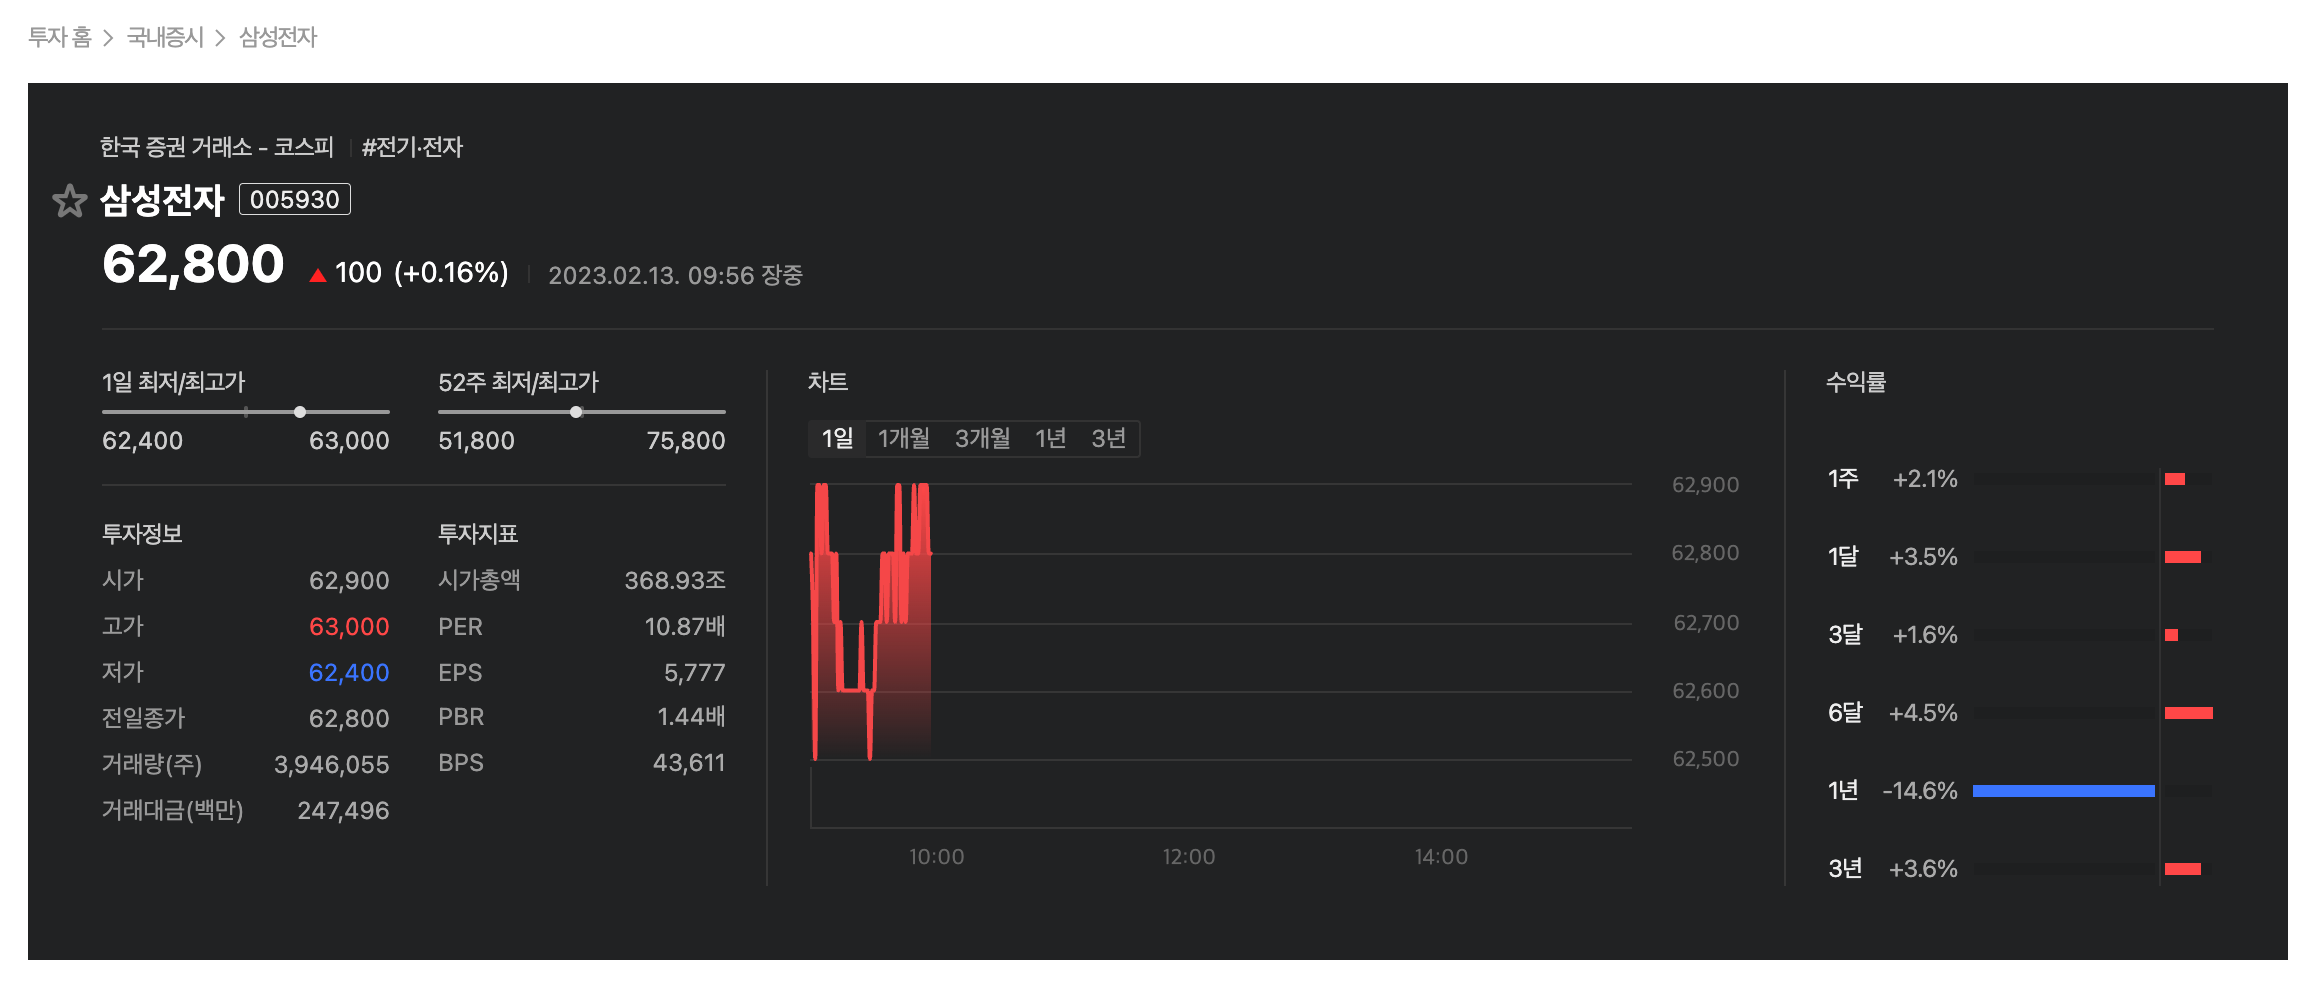The image size is (2318, 998).
Task: Click the 1달 +3.5% red return bar
Action: tap(2182, 557)
